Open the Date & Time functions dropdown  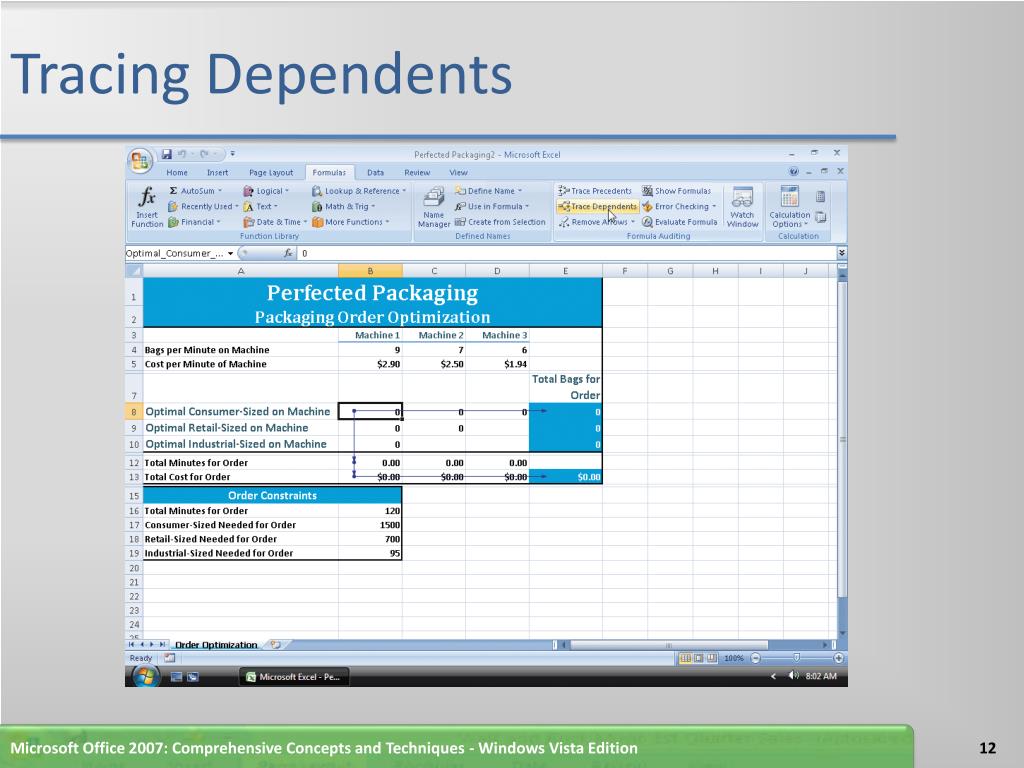coord(275,222)
